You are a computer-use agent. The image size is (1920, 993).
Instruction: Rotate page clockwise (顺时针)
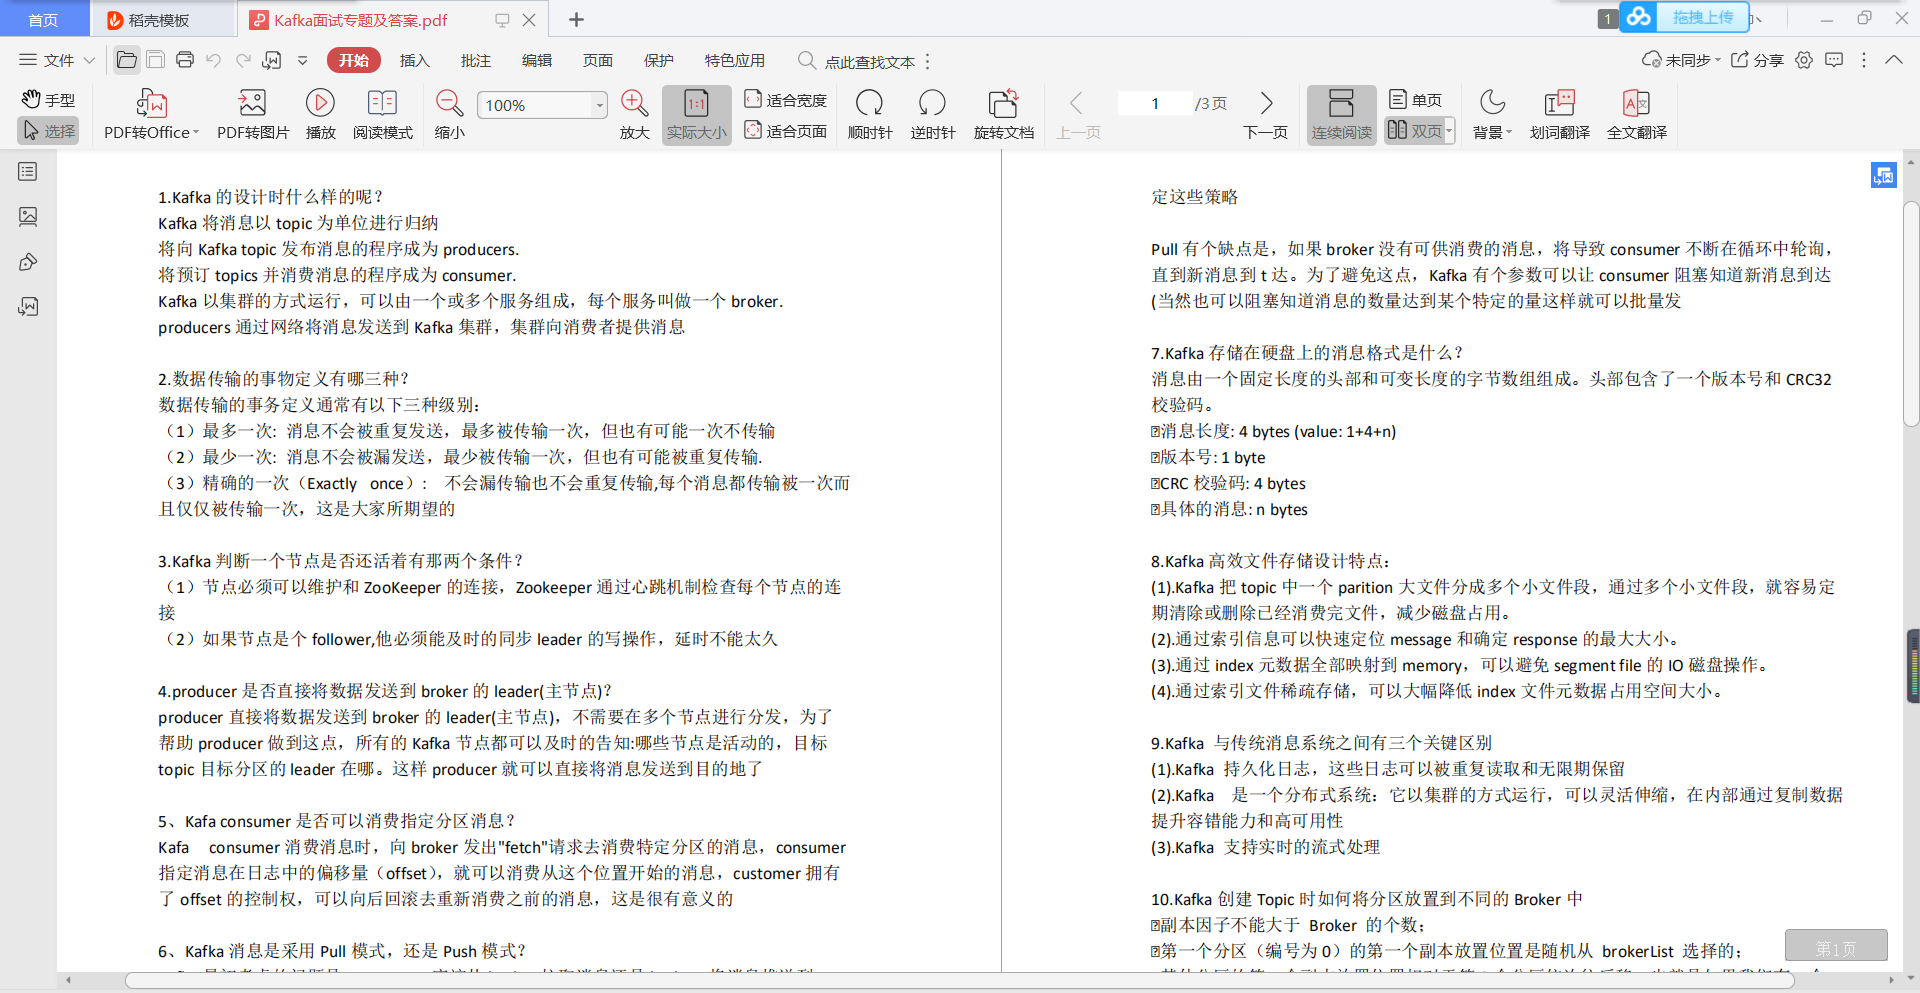click(870, 115)
